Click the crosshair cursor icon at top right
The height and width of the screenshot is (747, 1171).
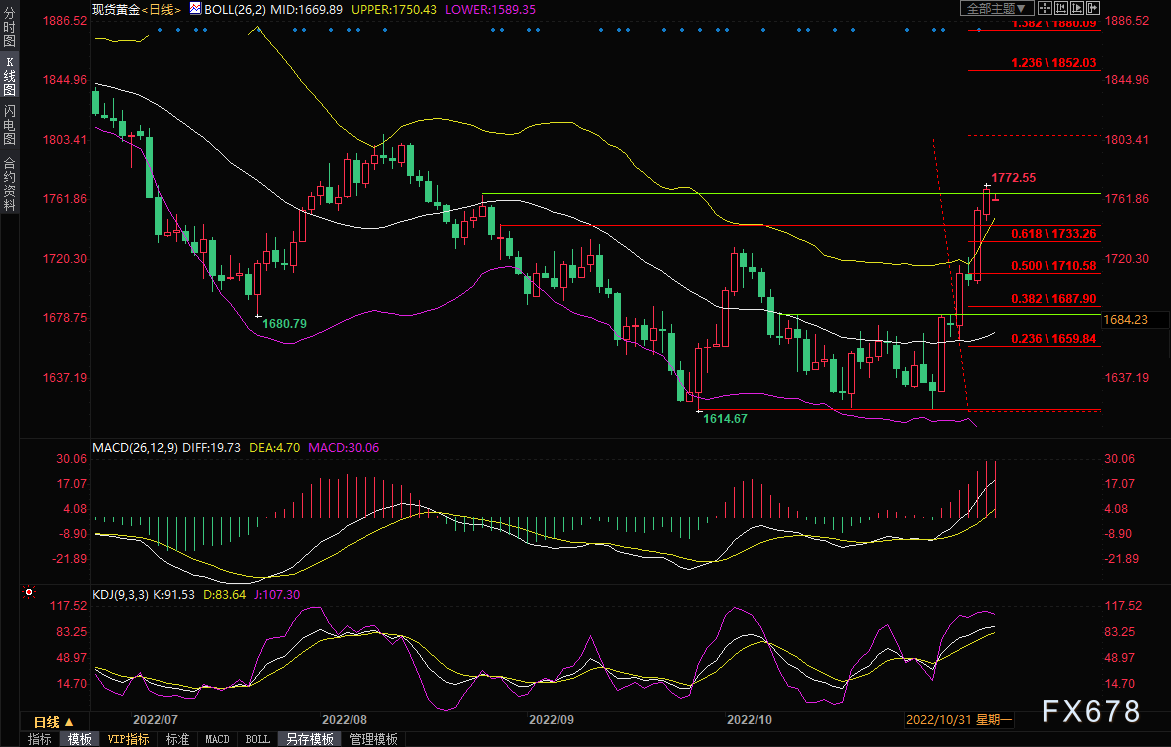[1045, 8]
